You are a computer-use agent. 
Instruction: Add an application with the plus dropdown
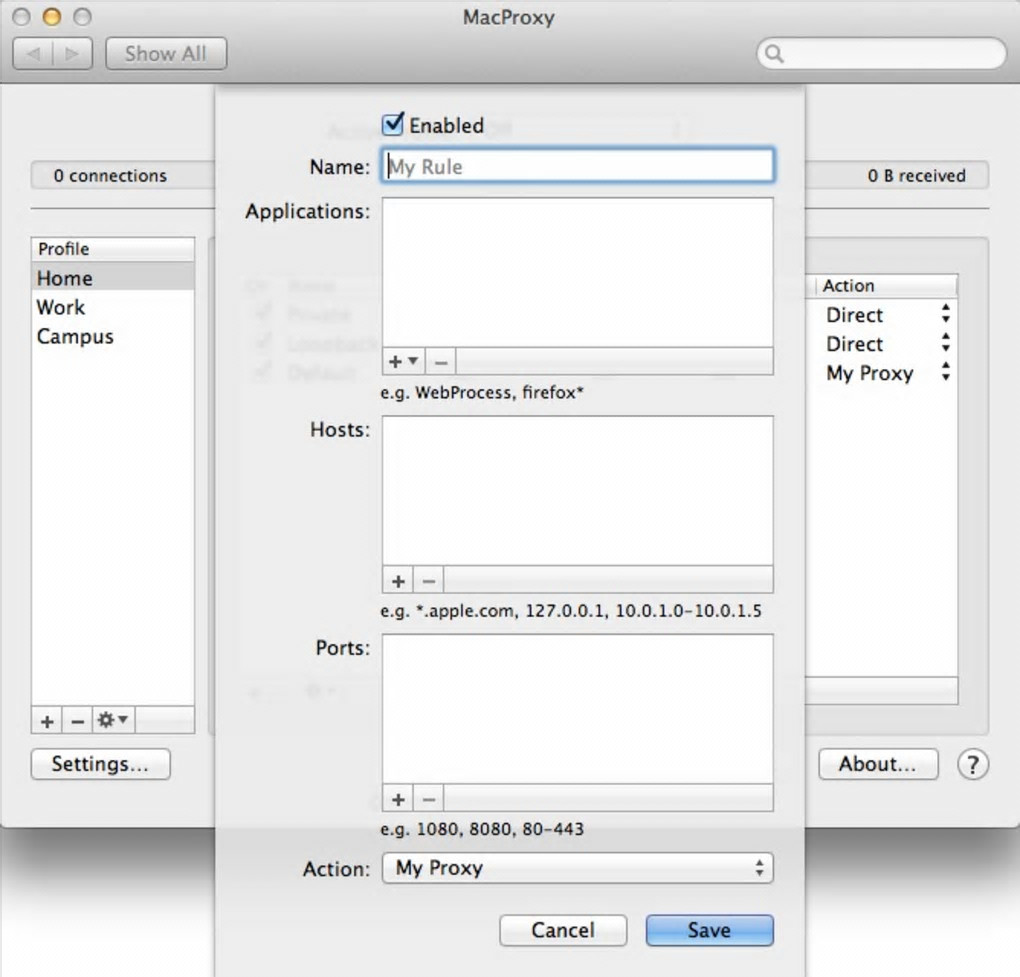tap(403, 361)
